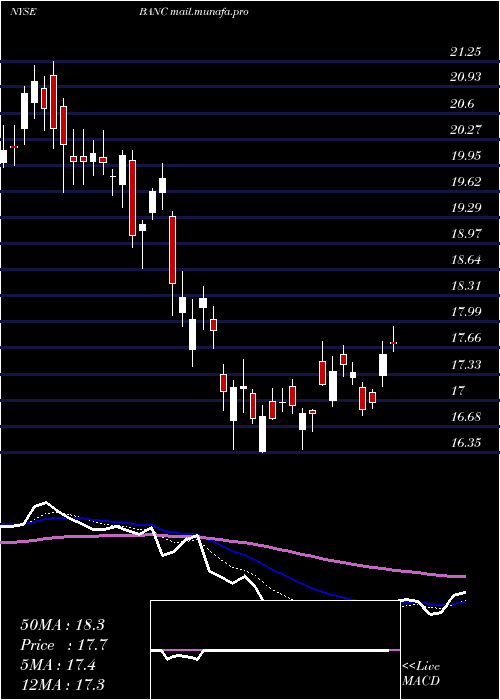Click the 18.64 price axis label
The width and height of the screenshot is (500, 700).
point(466,259)
